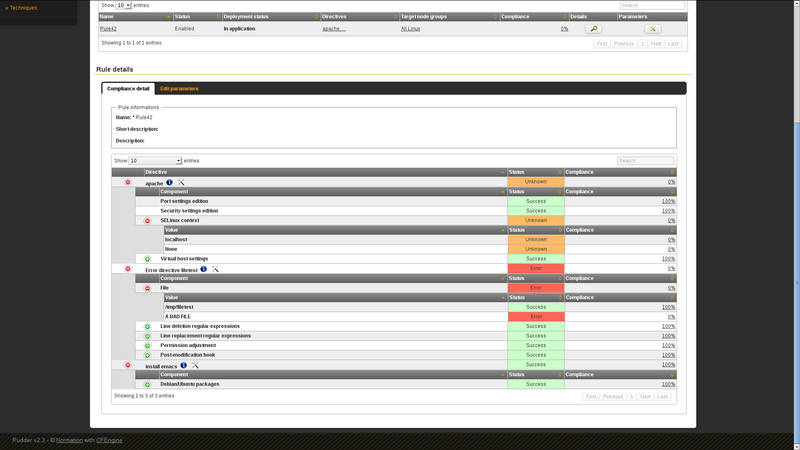The width and height of the screenshot is (800, 450).
Task: Show info for Error directive filetest
Action: 204,269
